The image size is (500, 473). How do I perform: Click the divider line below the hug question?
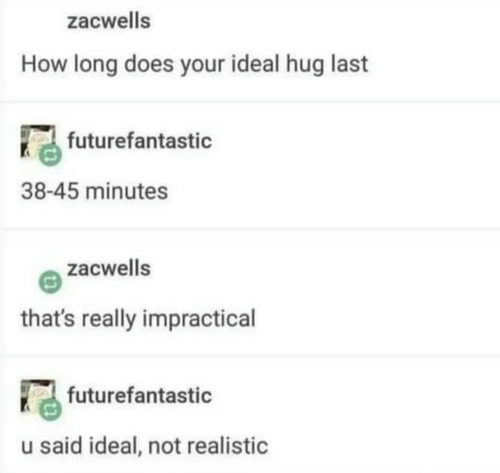click(x=250, y=101)
